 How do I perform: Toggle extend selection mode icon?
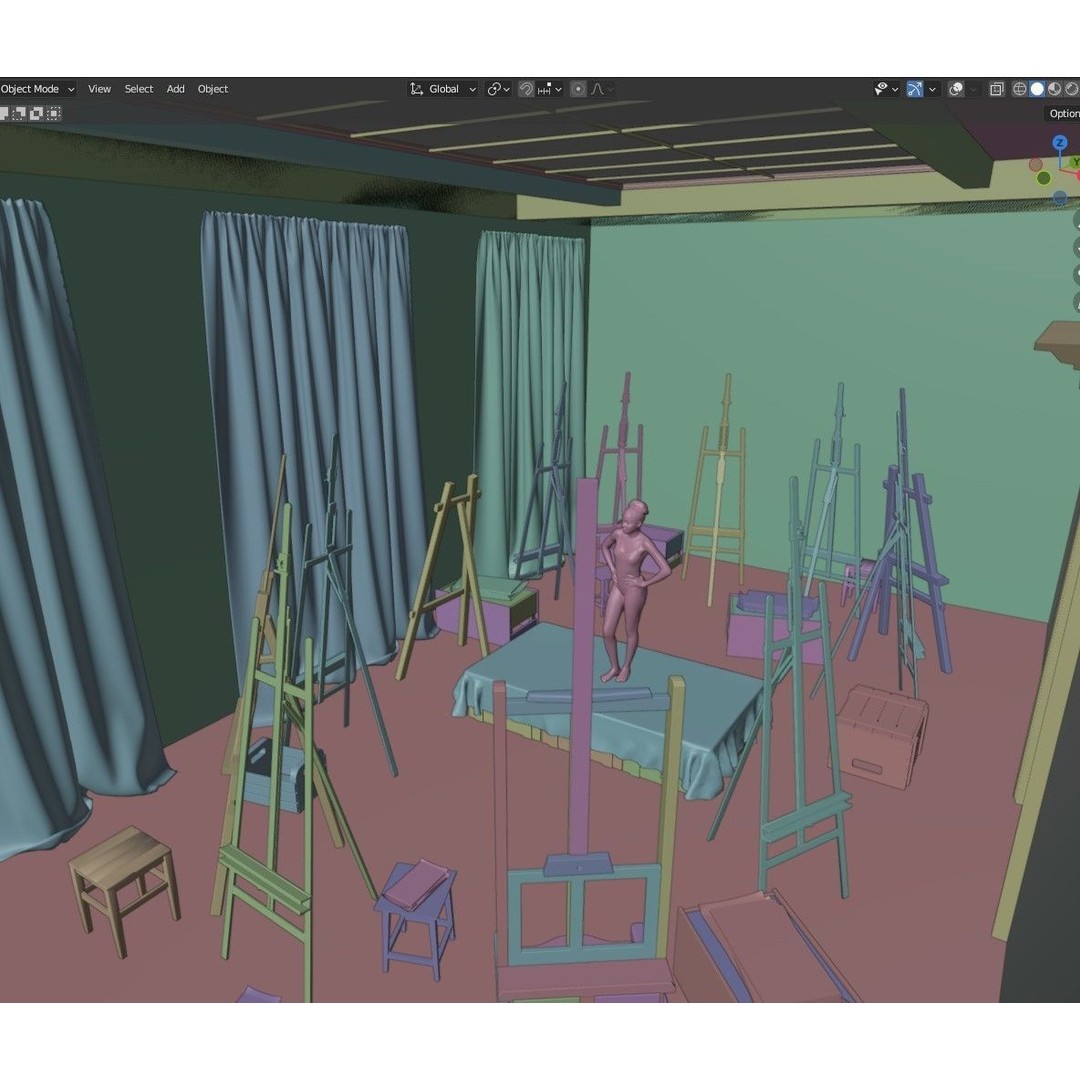pos(18,113)
